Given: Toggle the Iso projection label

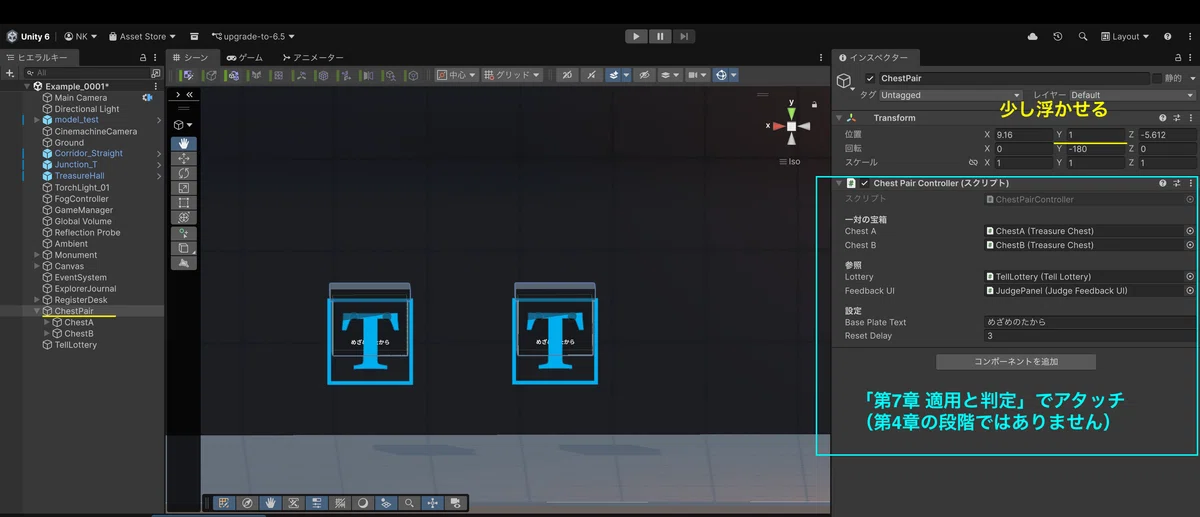Looking at the screenshot, I should pyautogui.click(x=790, y=161).
